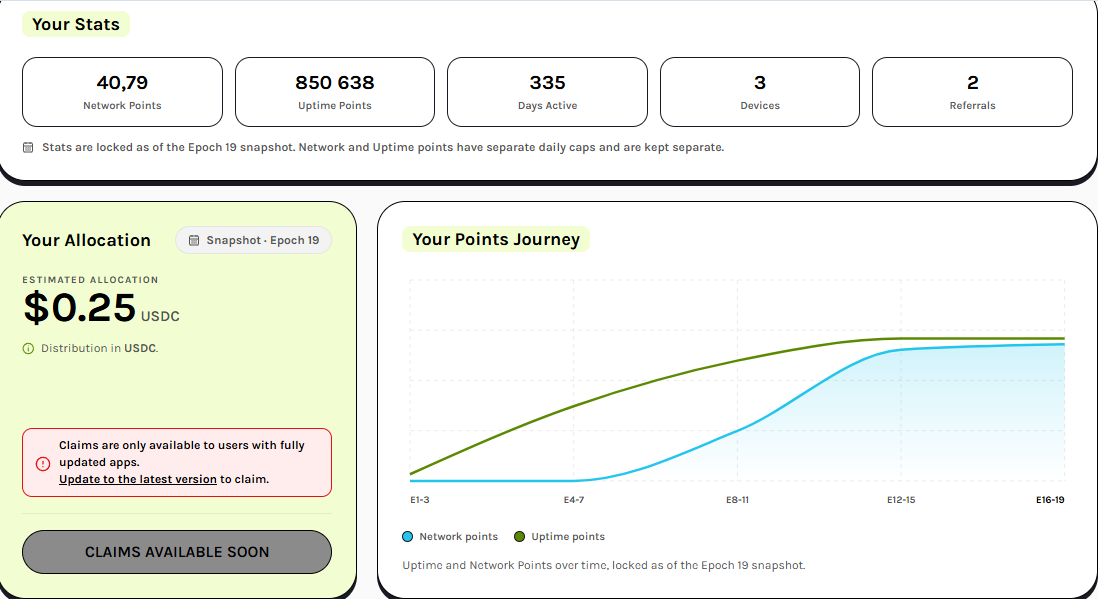Click the CLAIMS AVAILABLE SOON button

point(176,552)
